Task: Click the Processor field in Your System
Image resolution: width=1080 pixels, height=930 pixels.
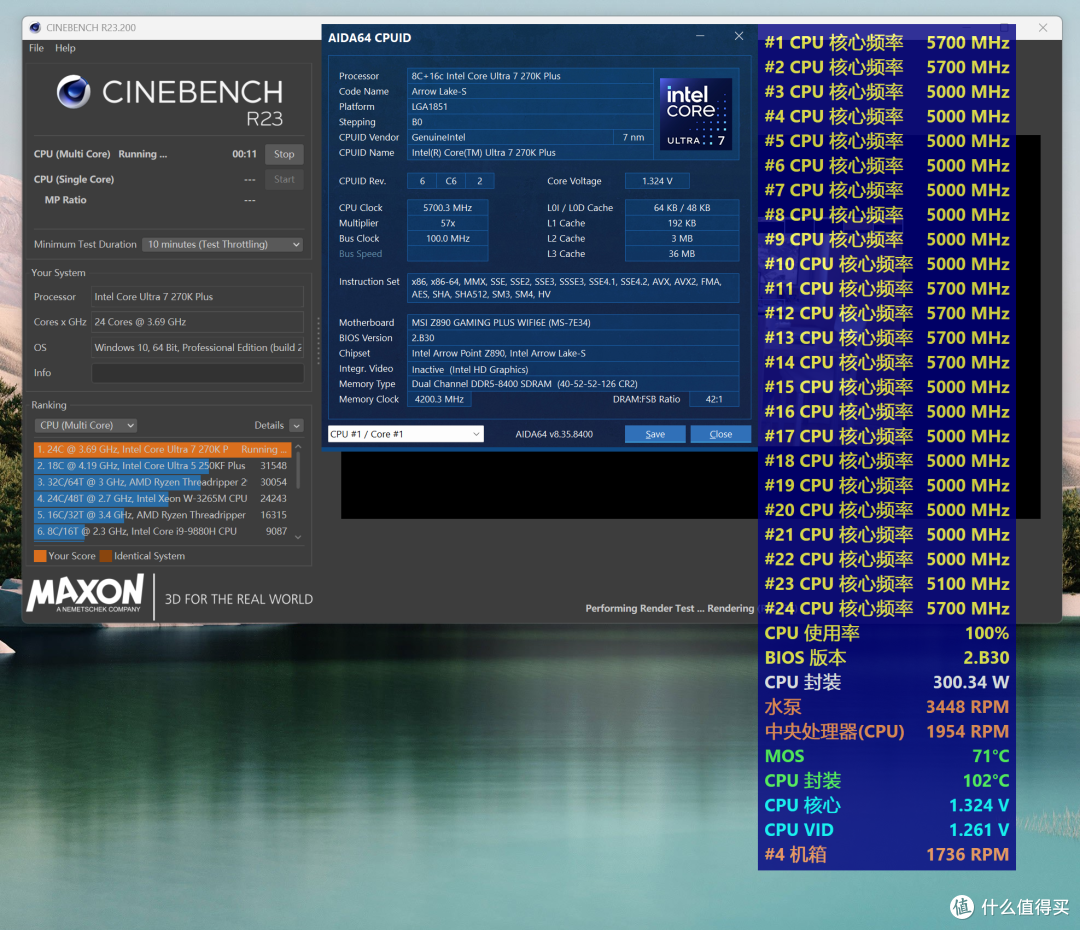Action: coord(197,297)
